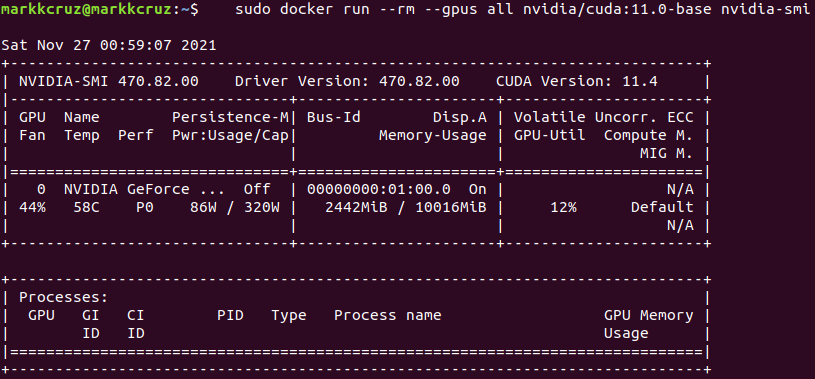Click the 2442MiB / 10016MiB memory usage
The image size is (815, 379).
click(405, 207)
